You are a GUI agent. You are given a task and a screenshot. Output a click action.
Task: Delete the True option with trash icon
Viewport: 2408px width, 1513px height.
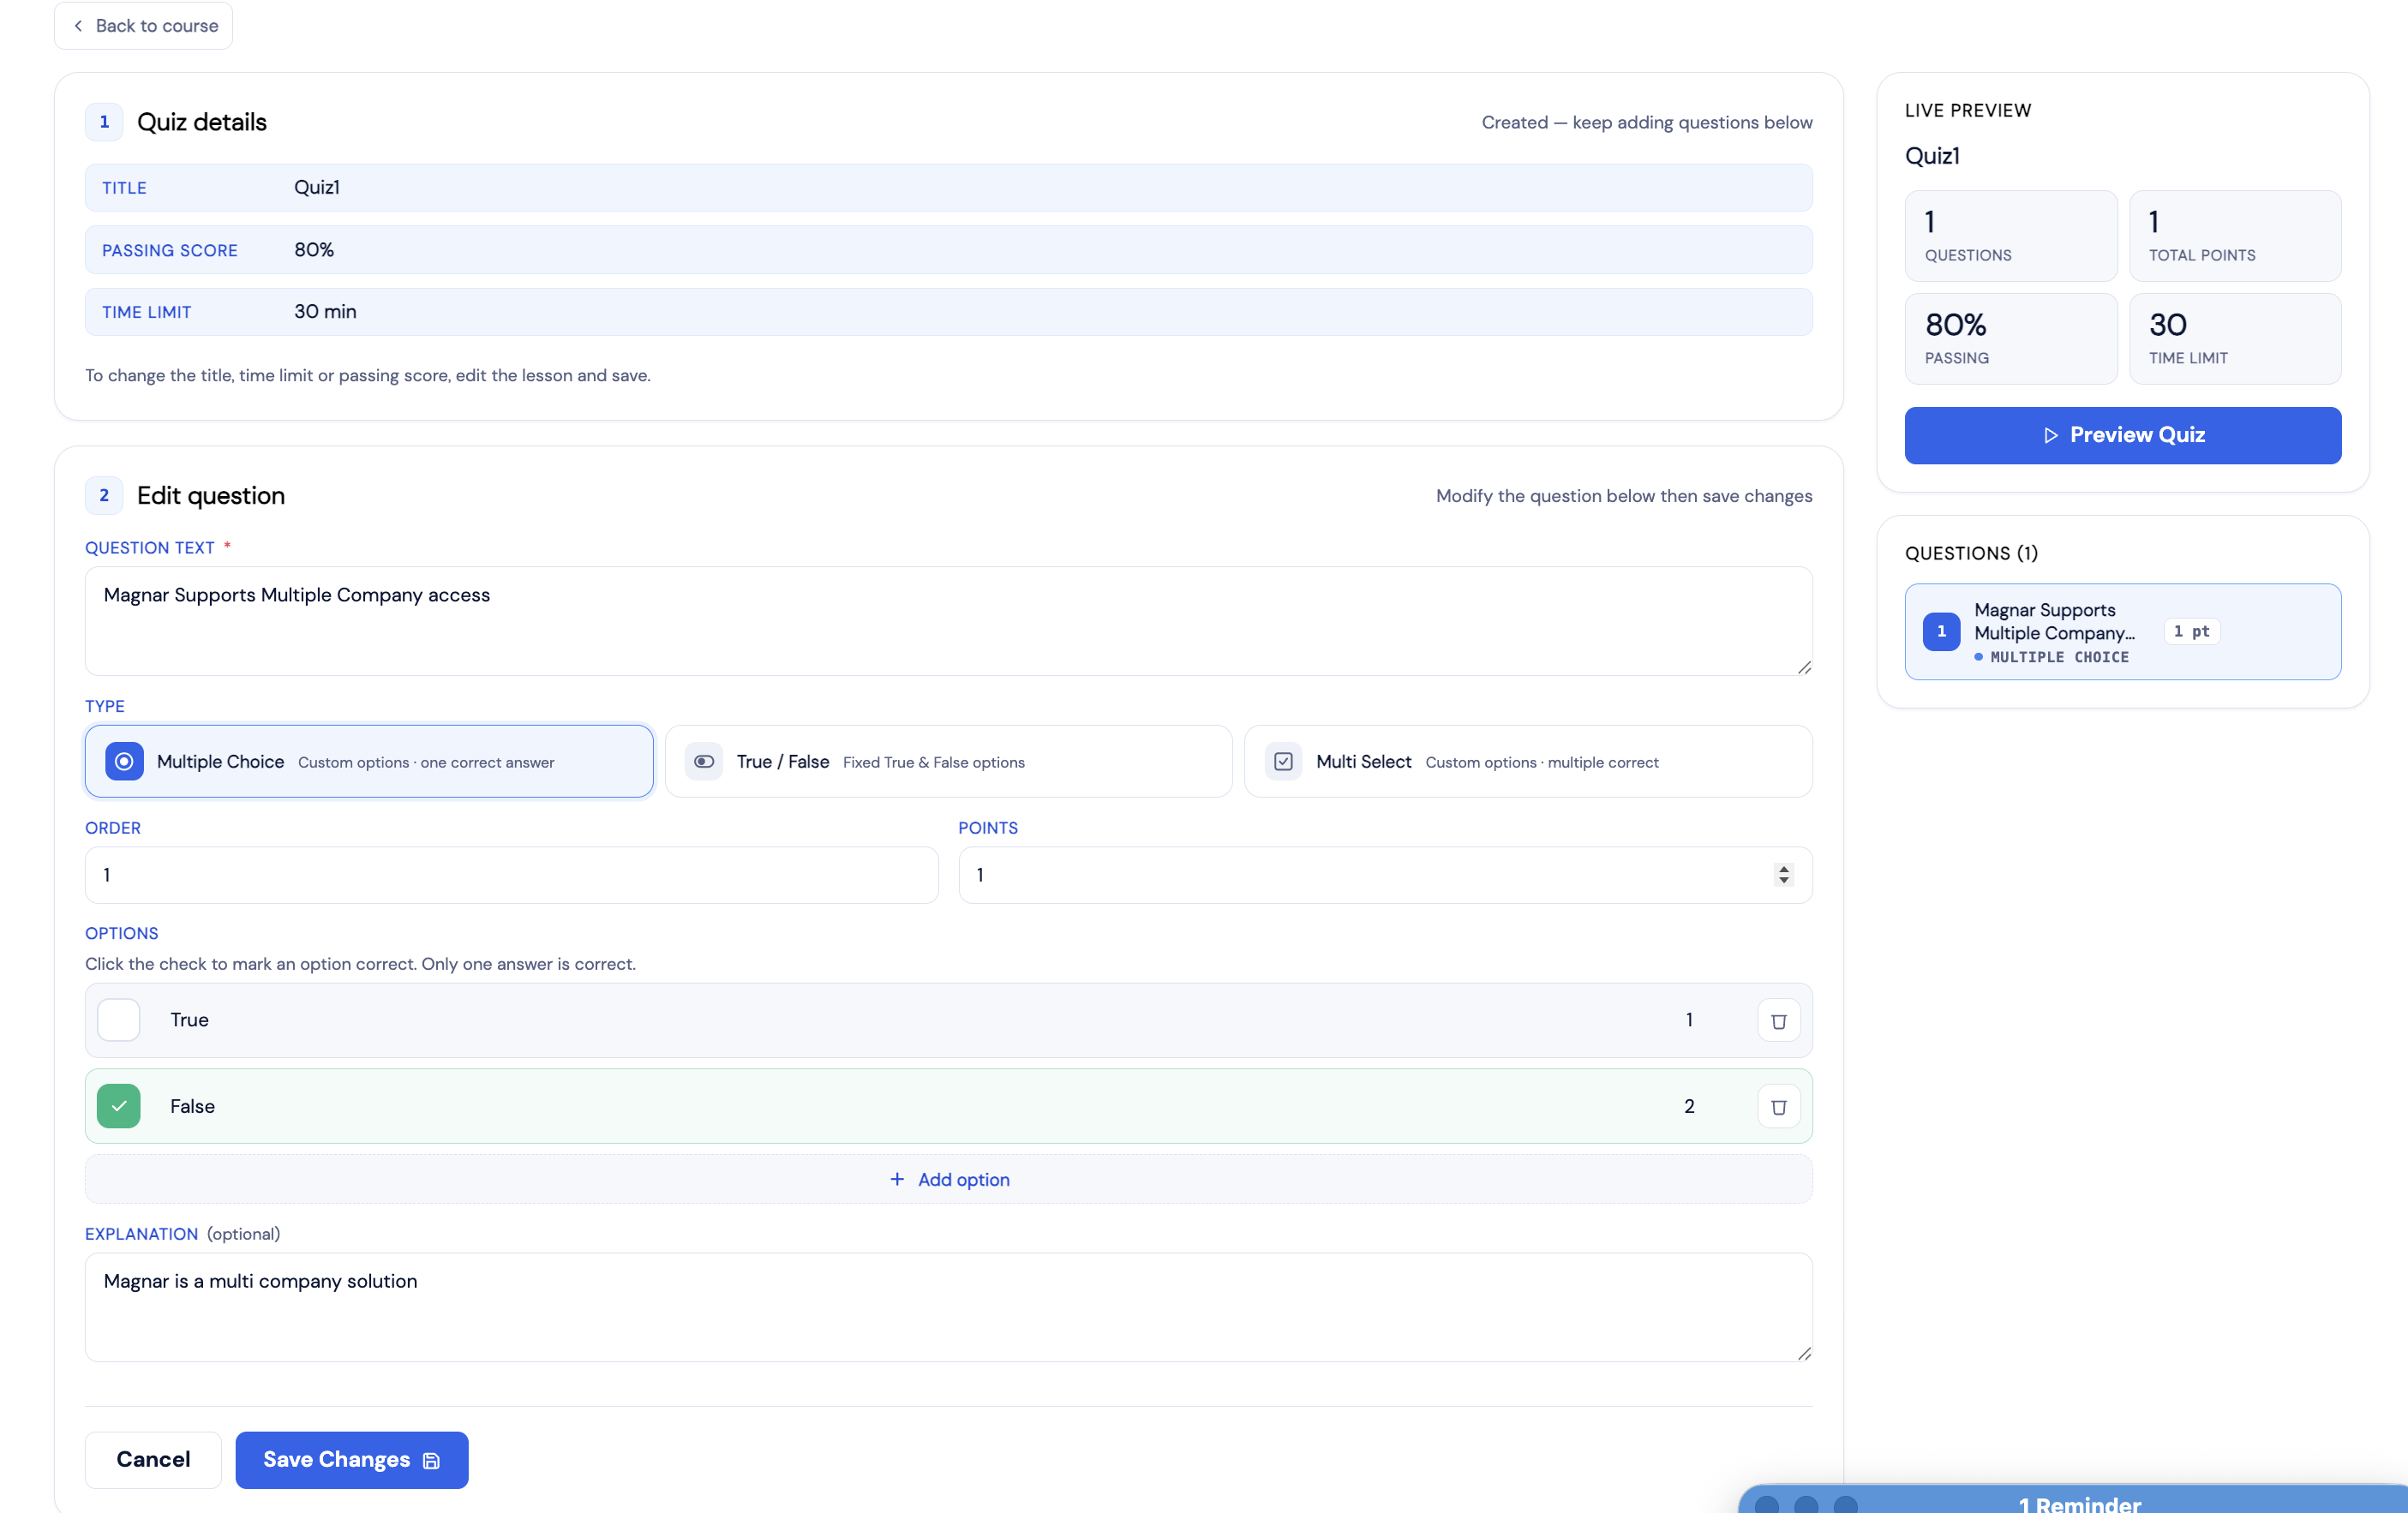pos(1778,1020)
